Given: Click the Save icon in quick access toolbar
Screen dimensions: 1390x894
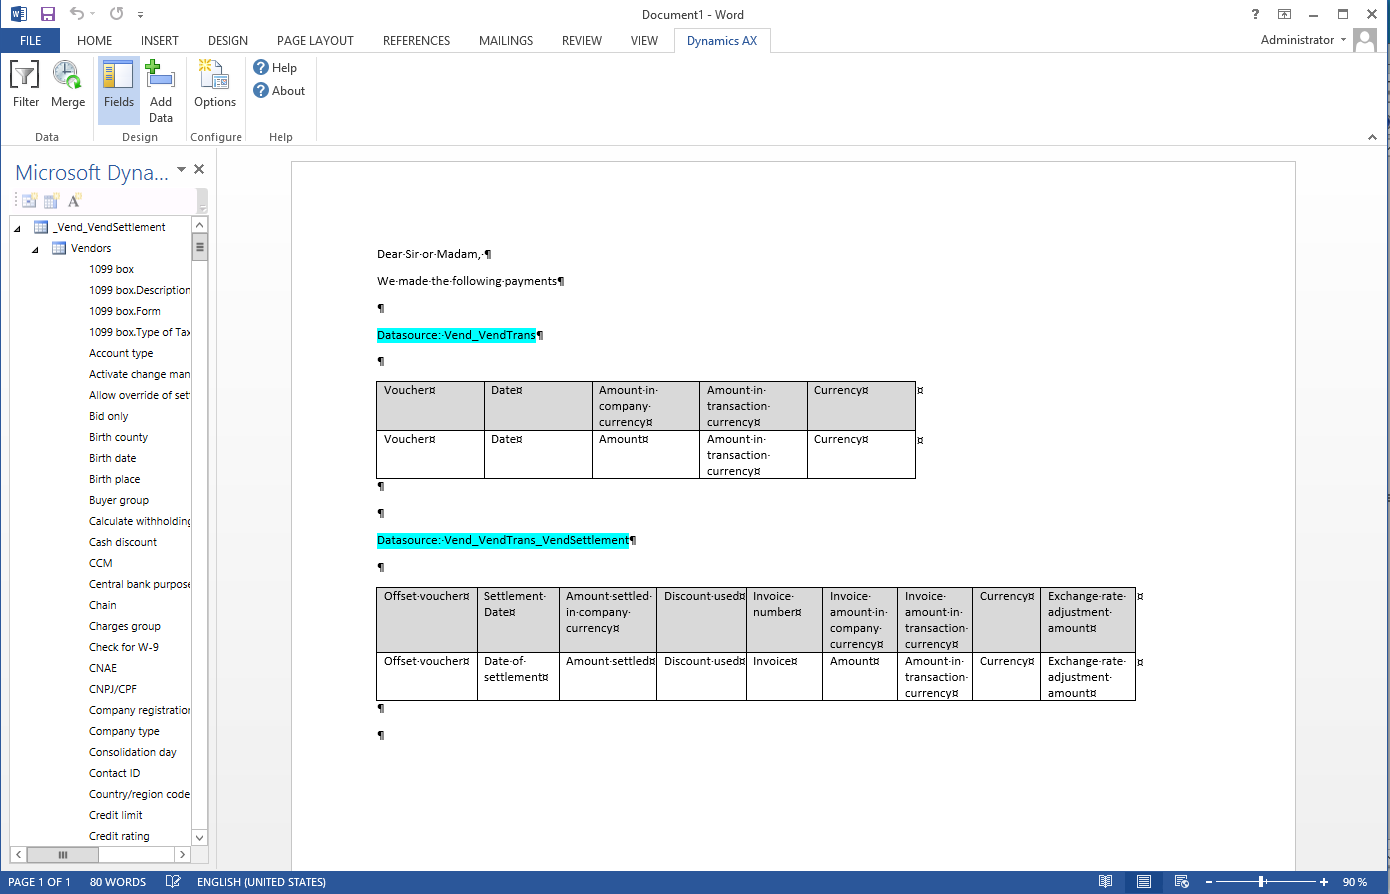Looking at the screenshot, I should pyautogui.click(x=47, y=14).
